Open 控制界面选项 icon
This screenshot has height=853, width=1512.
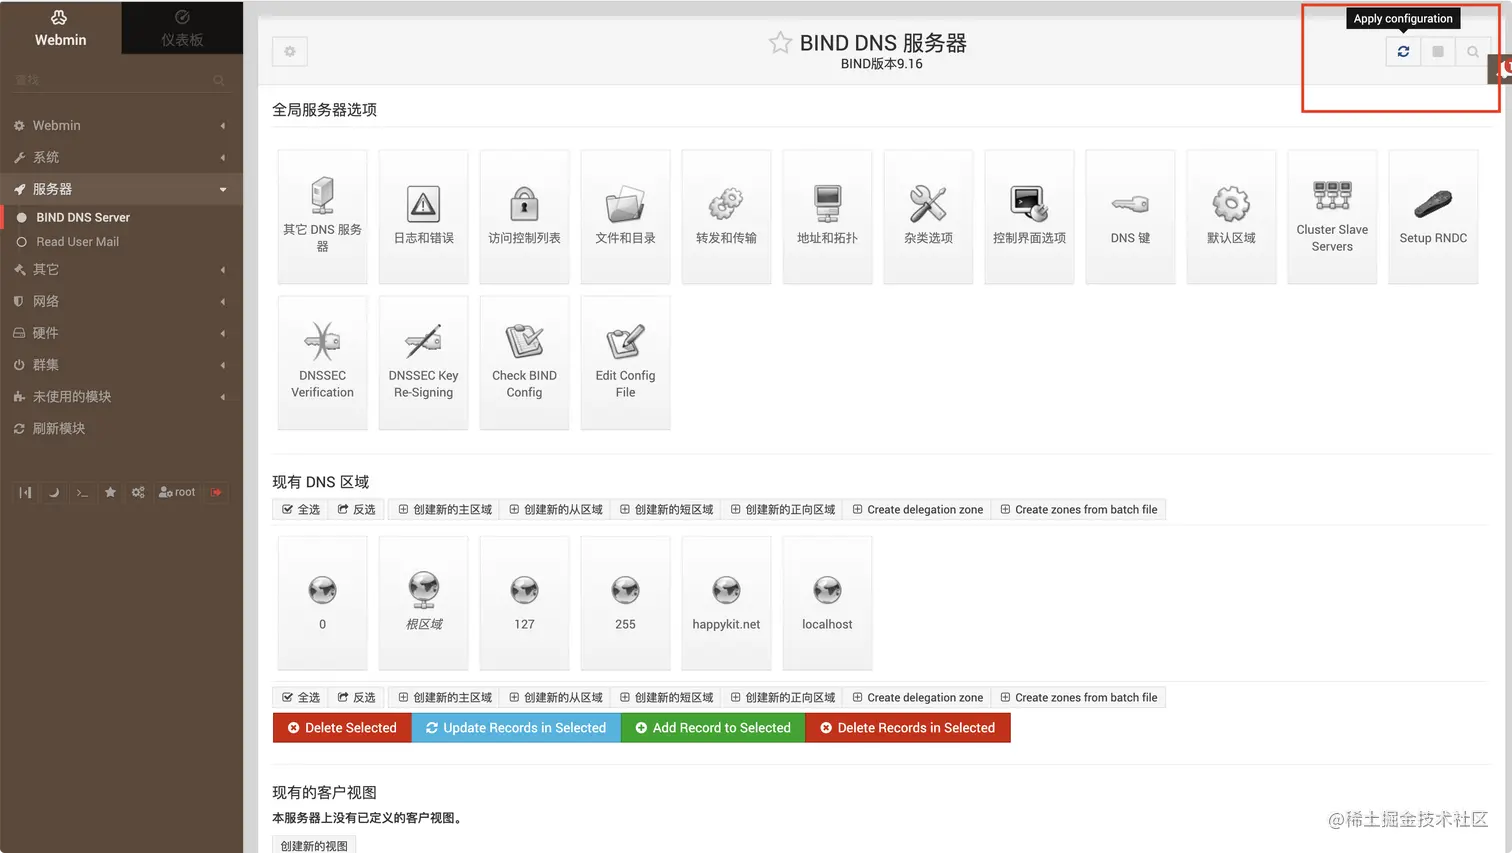[x=1029, y=216]
